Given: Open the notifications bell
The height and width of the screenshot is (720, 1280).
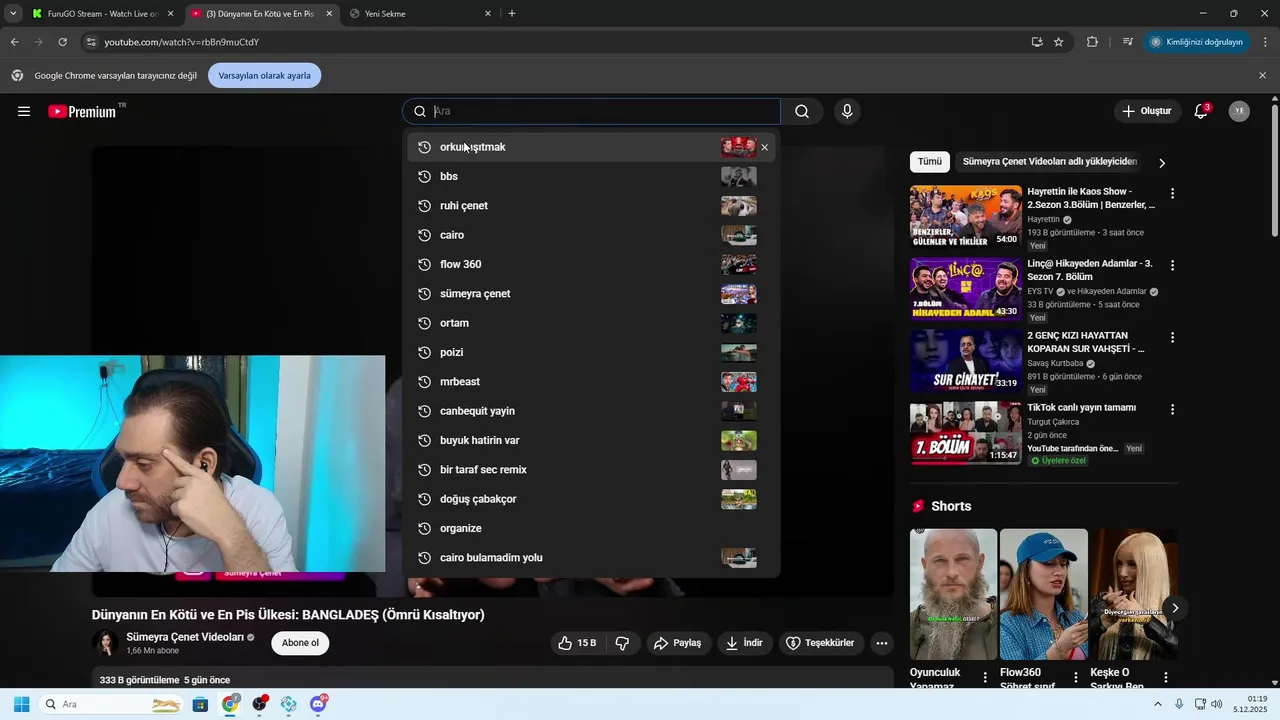Looking at the screenshot, I should pos(1201,111).
